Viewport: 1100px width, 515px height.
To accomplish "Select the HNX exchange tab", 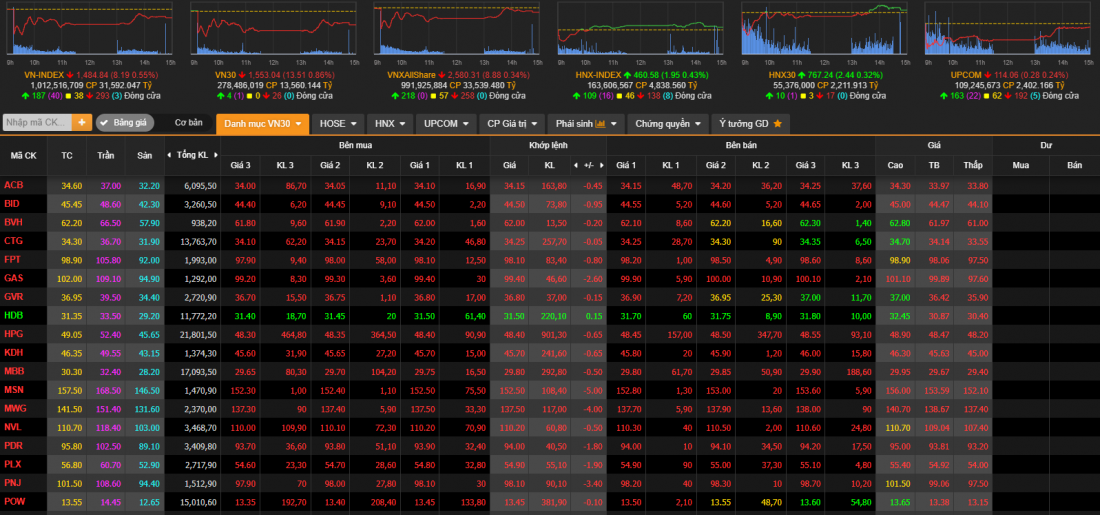I will click(389, 124).
